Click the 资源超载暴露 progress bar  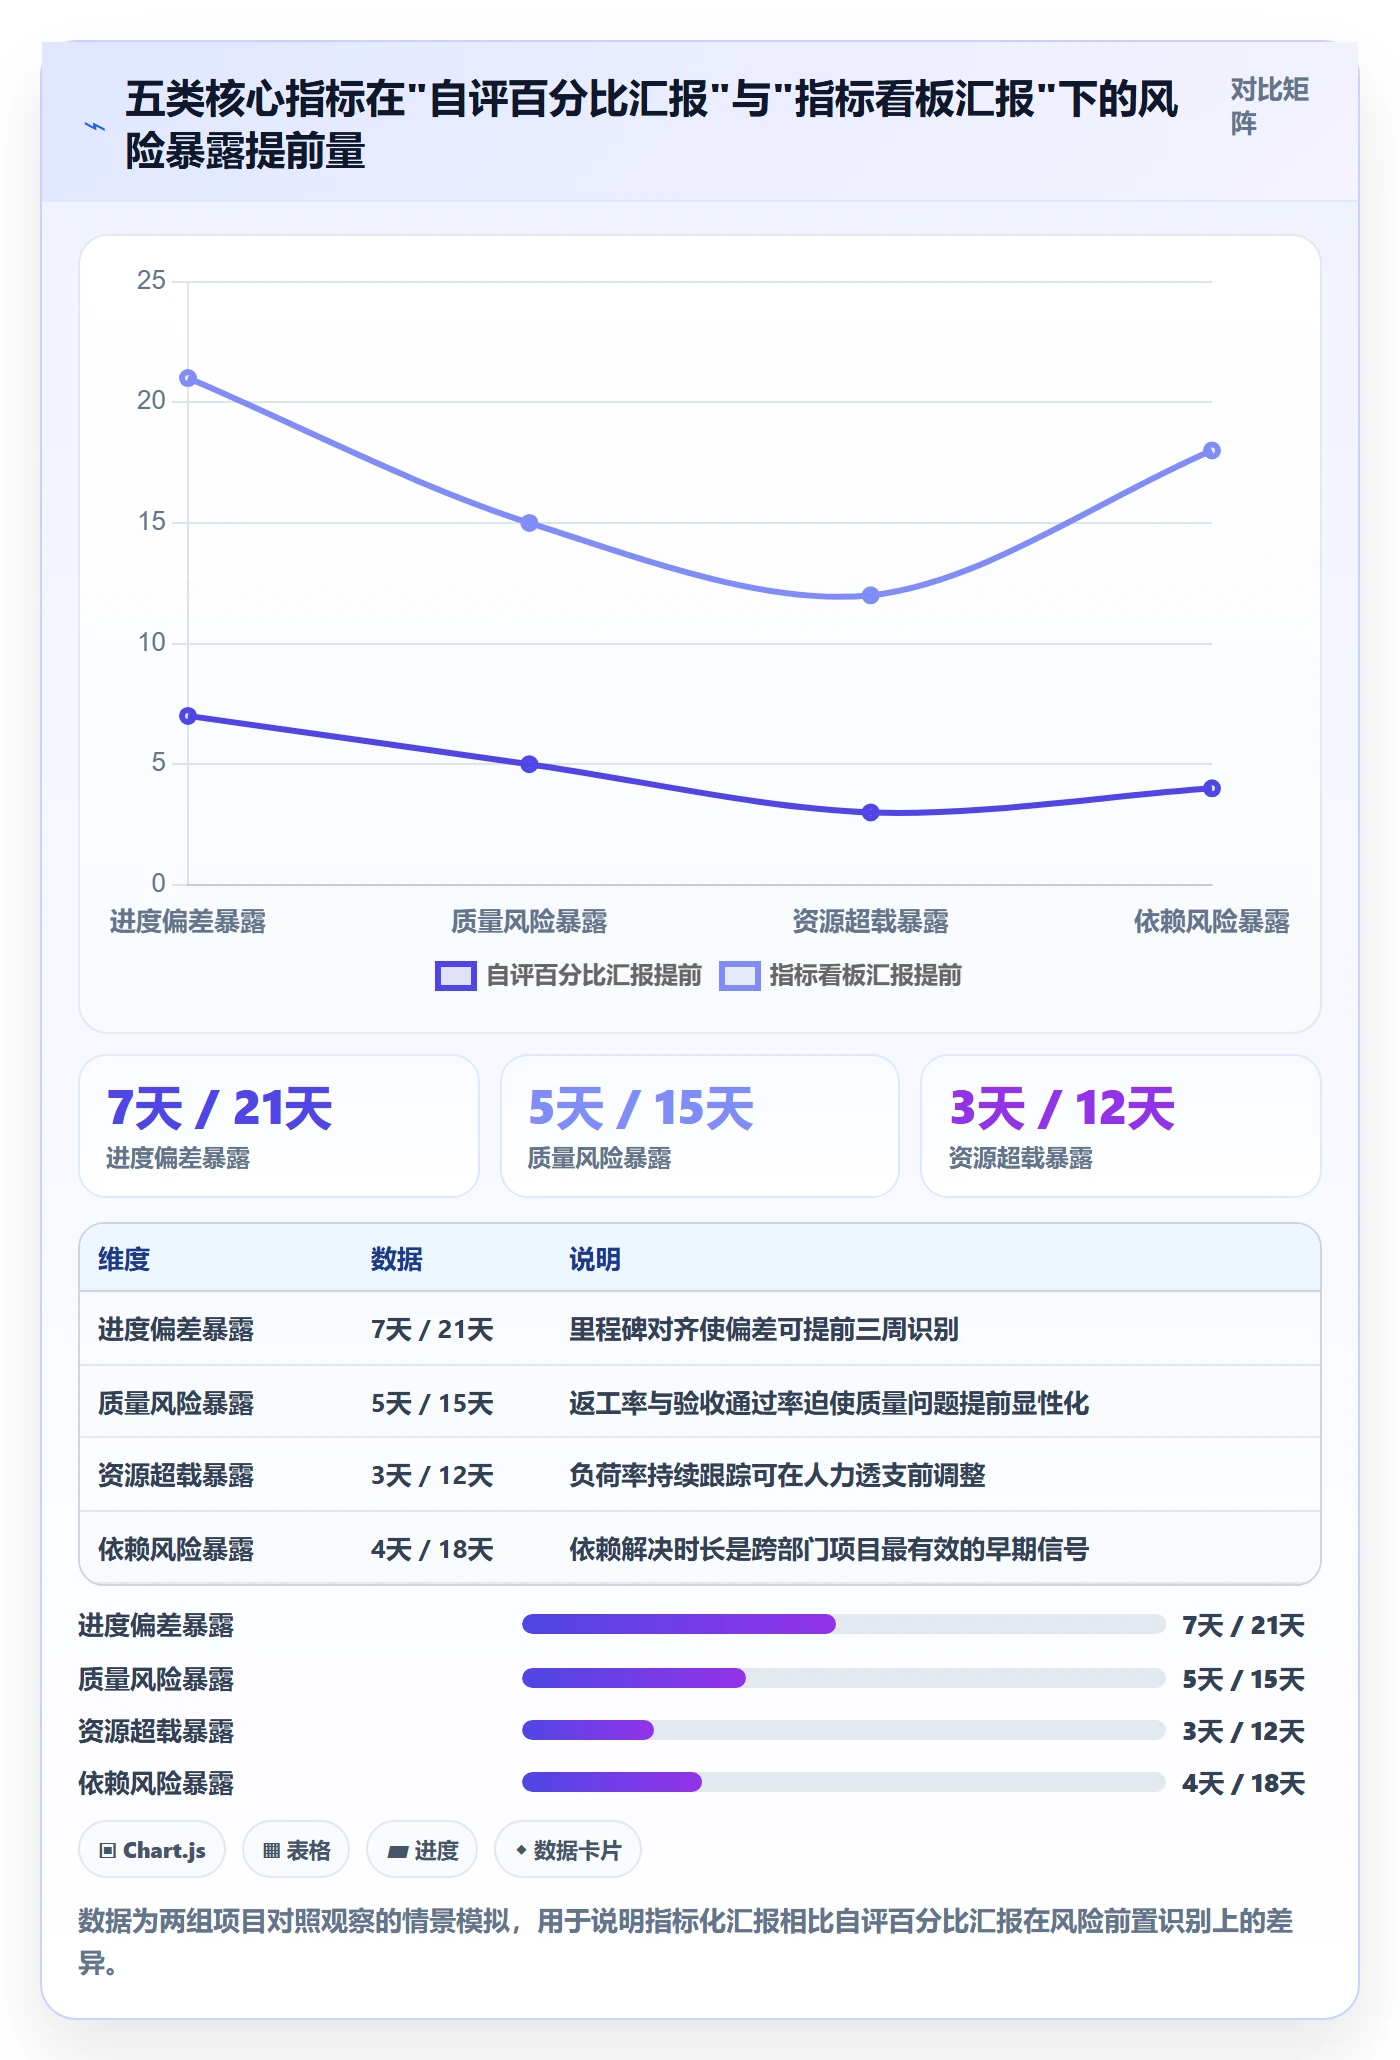coord(843,1730)
